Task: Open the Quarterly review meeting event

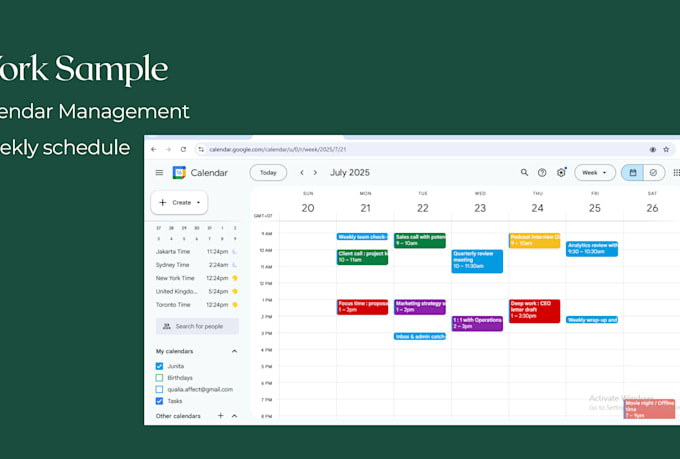Action: click(x=477, y=261)
